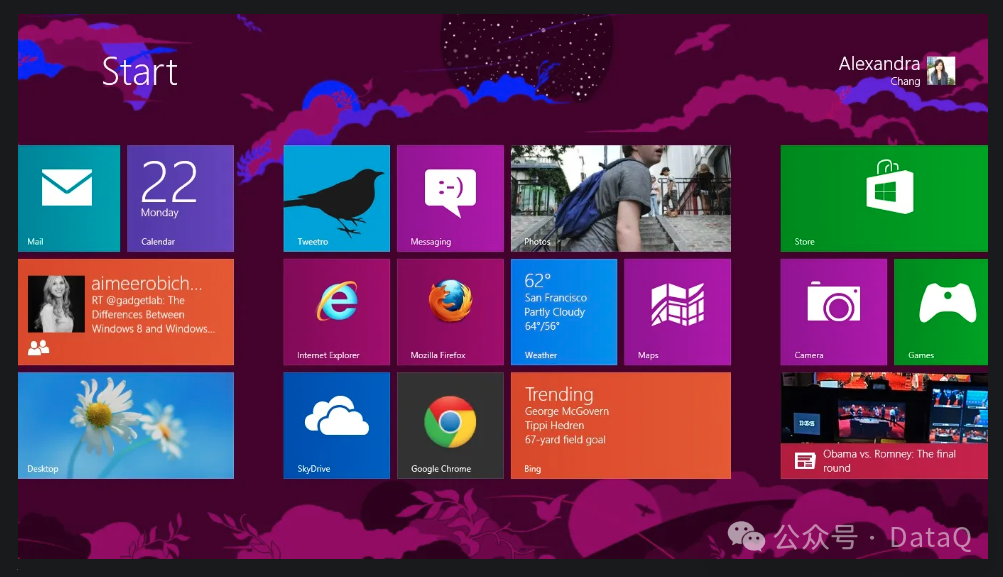Click 'George McGovern' trending topic
The image size is (1003, 577).
[567, 411]
